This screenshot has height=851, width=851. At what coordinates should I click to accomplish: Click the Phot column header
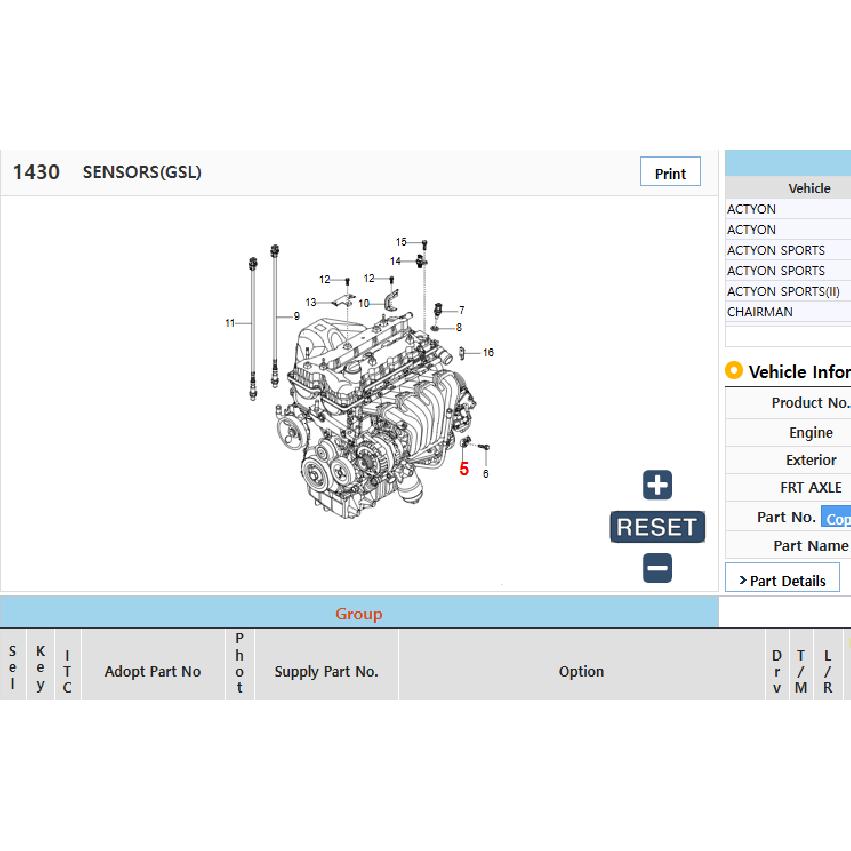239,663
